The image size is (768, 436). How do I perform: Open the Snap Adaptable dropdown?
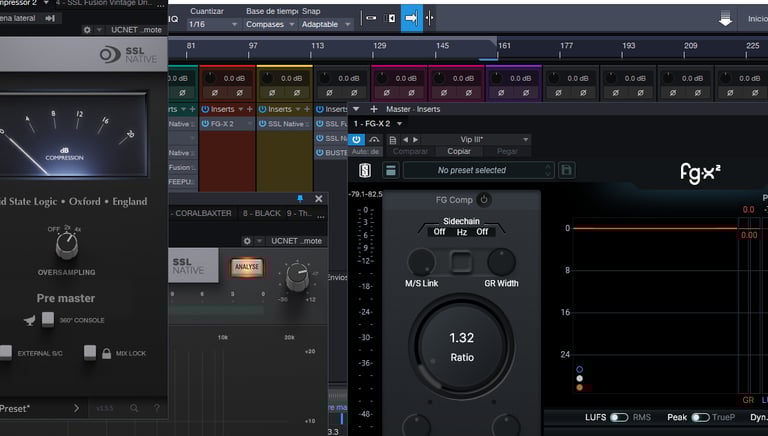point(325,24)
